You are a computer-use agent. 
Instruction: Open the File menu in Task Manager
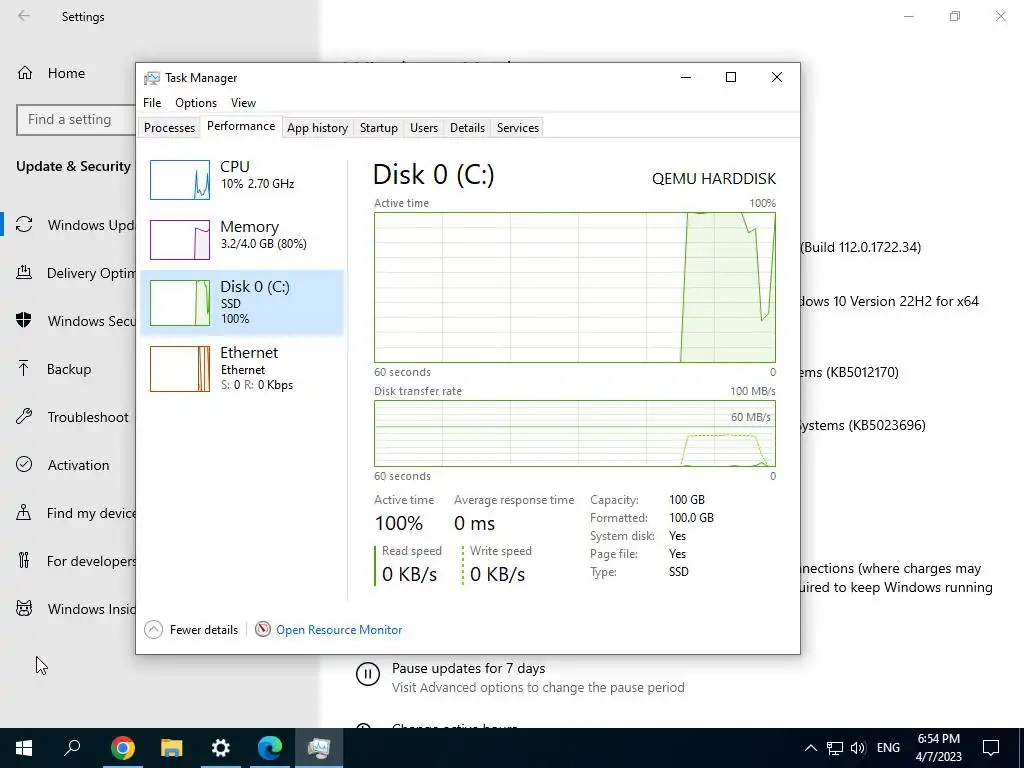click(152, 103)
